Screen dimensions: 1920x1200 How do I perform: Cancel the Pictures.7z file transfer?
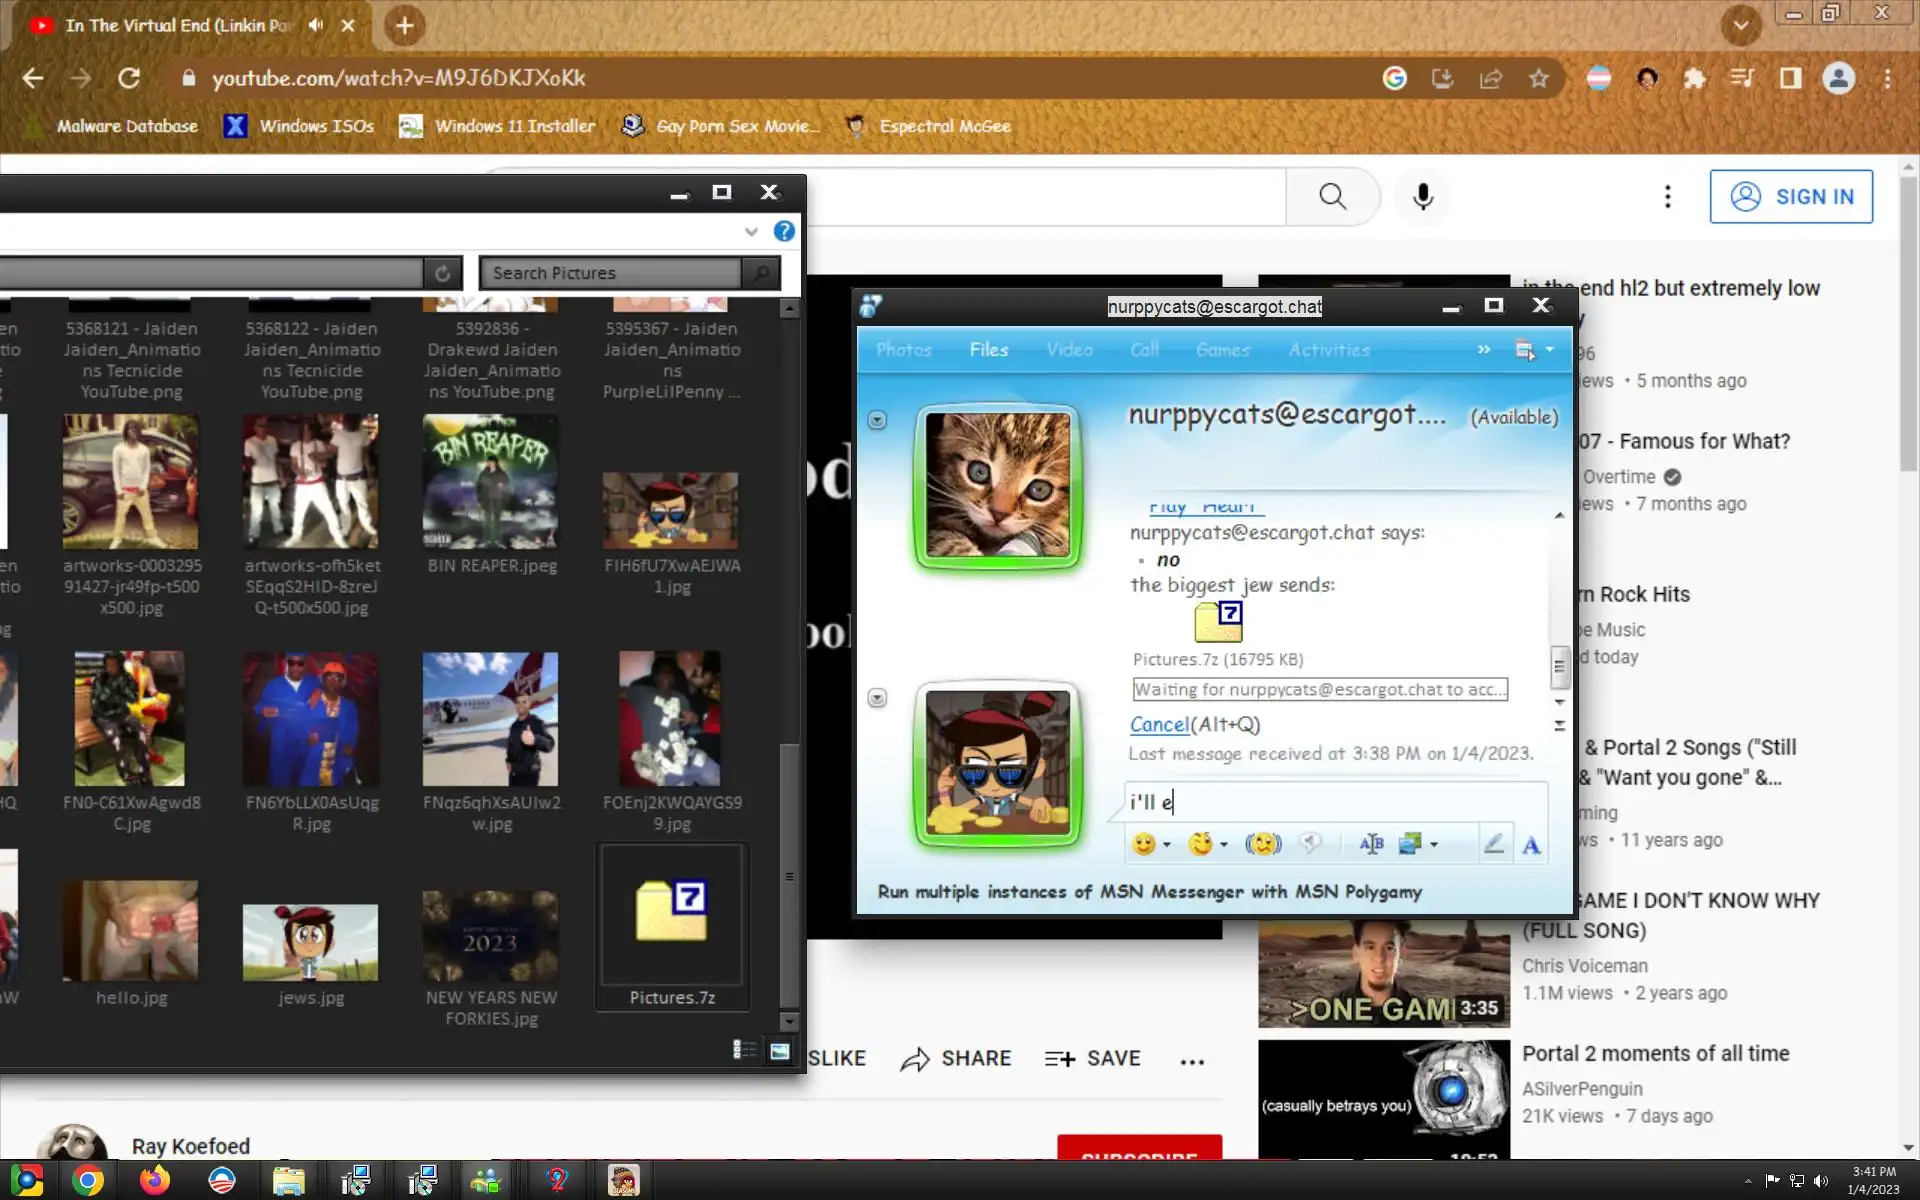(x=1158, y=724)
